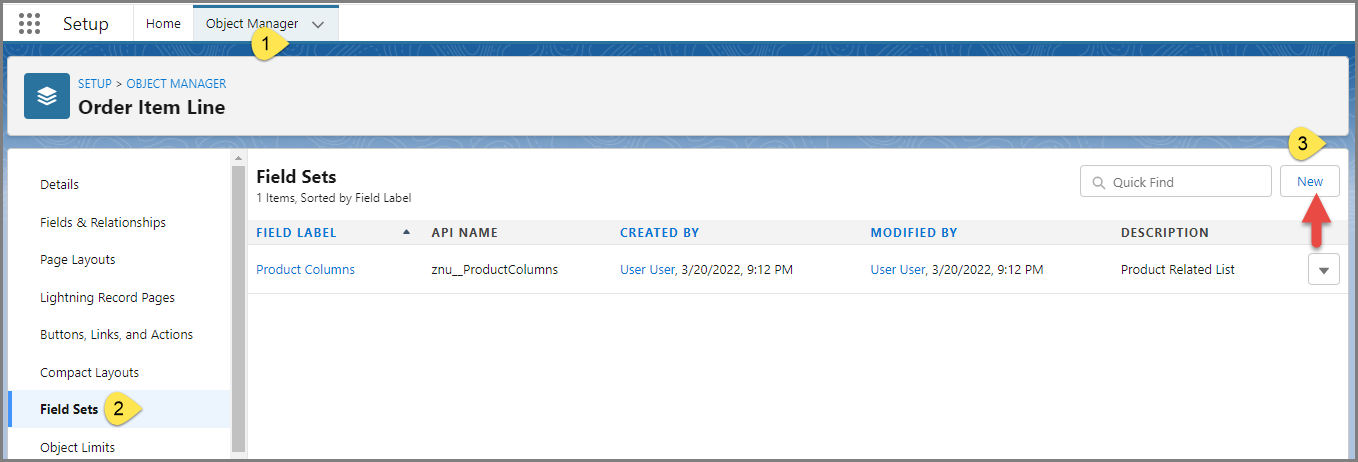Go to OBJECT MANAGER breadcrumb link
1358x462 pixels.
point(176,84)
